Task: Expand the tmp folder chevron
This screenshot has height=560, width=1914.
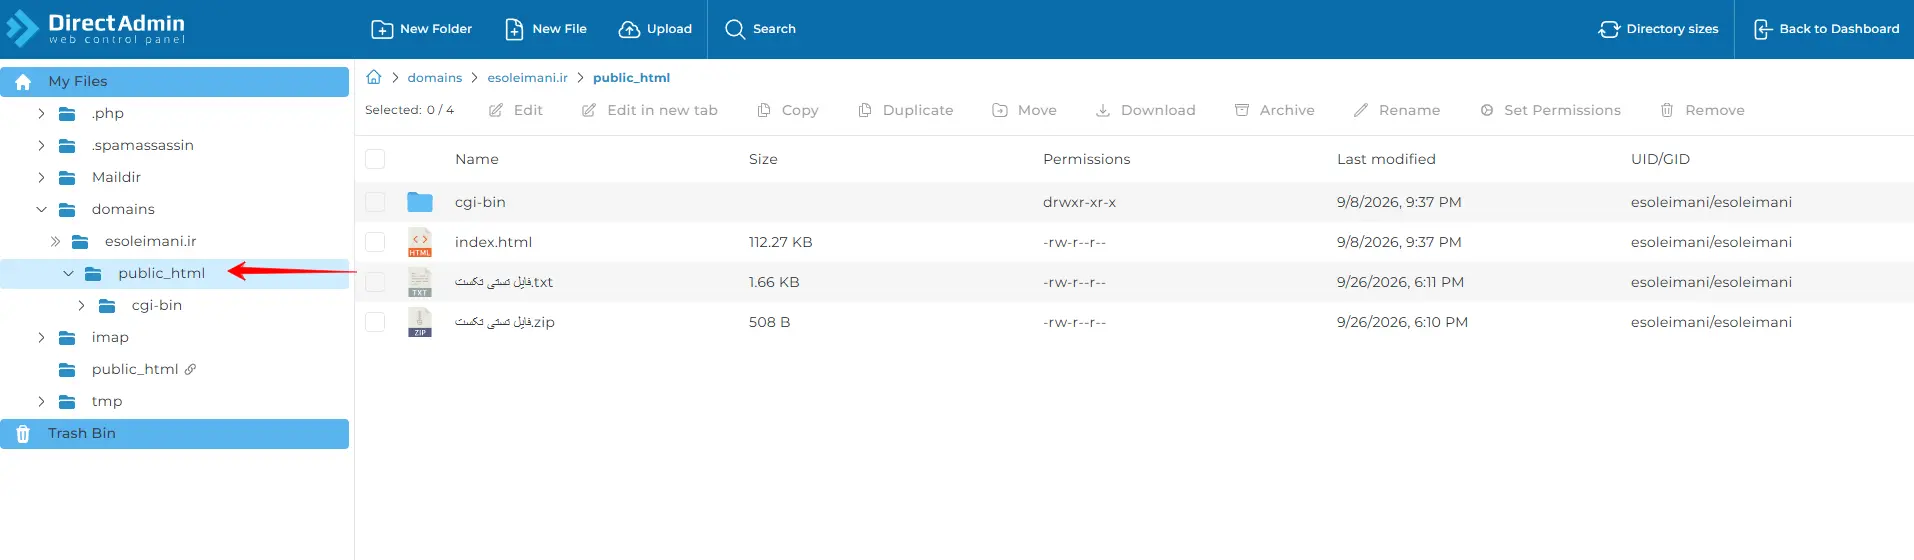Action: tap(41, 401)
